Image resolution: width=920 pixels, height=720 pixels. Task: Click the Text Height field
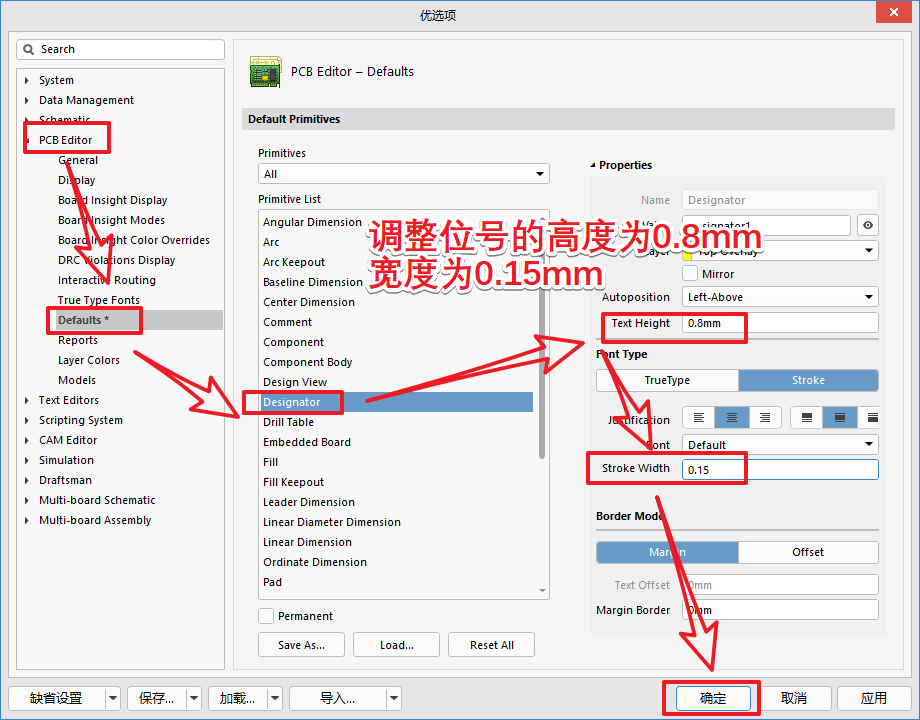coord(780,323)
